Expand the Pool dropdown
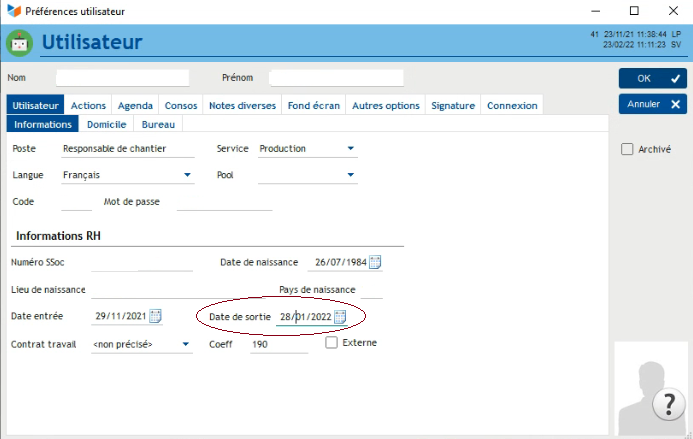Viewport: 693px width, 439px height. 351,175
